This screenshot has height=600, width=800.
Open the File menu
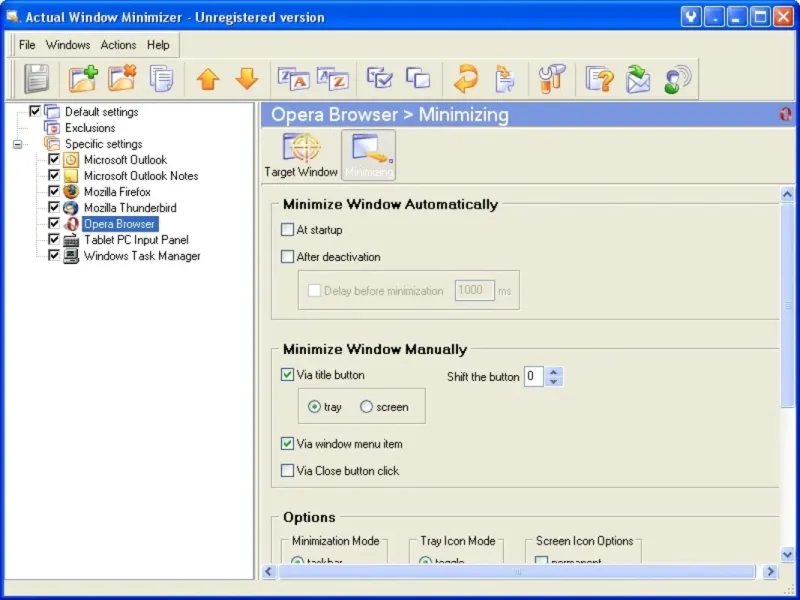[x=27, y=45]
